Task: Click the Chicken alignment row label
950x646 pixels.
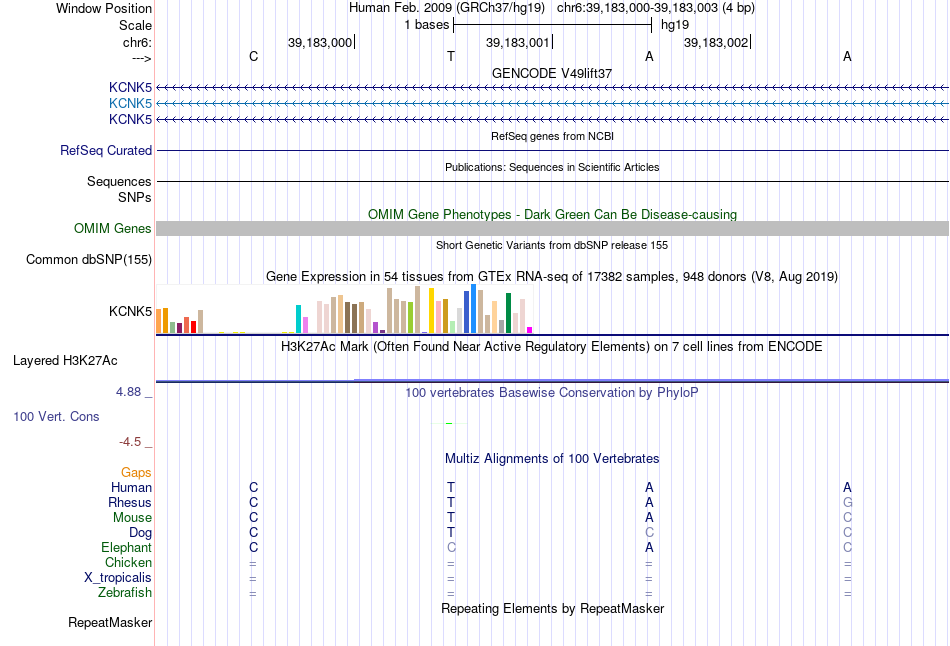Action: (x=128, y=563)
